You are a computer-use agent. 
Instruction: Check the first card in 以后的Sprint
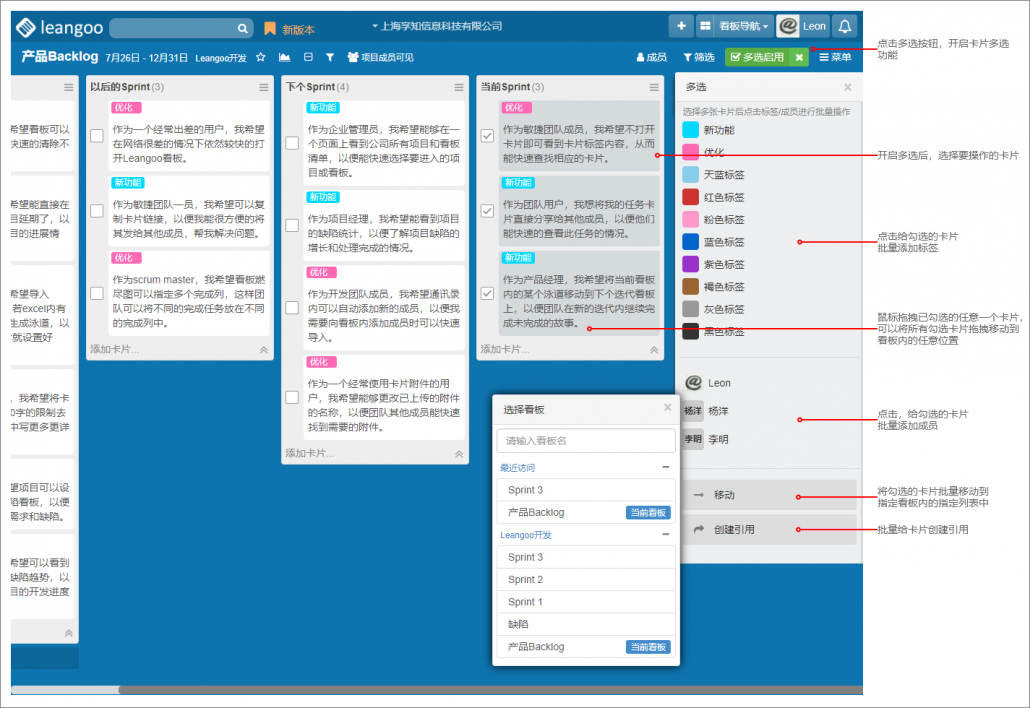[97, 136]
